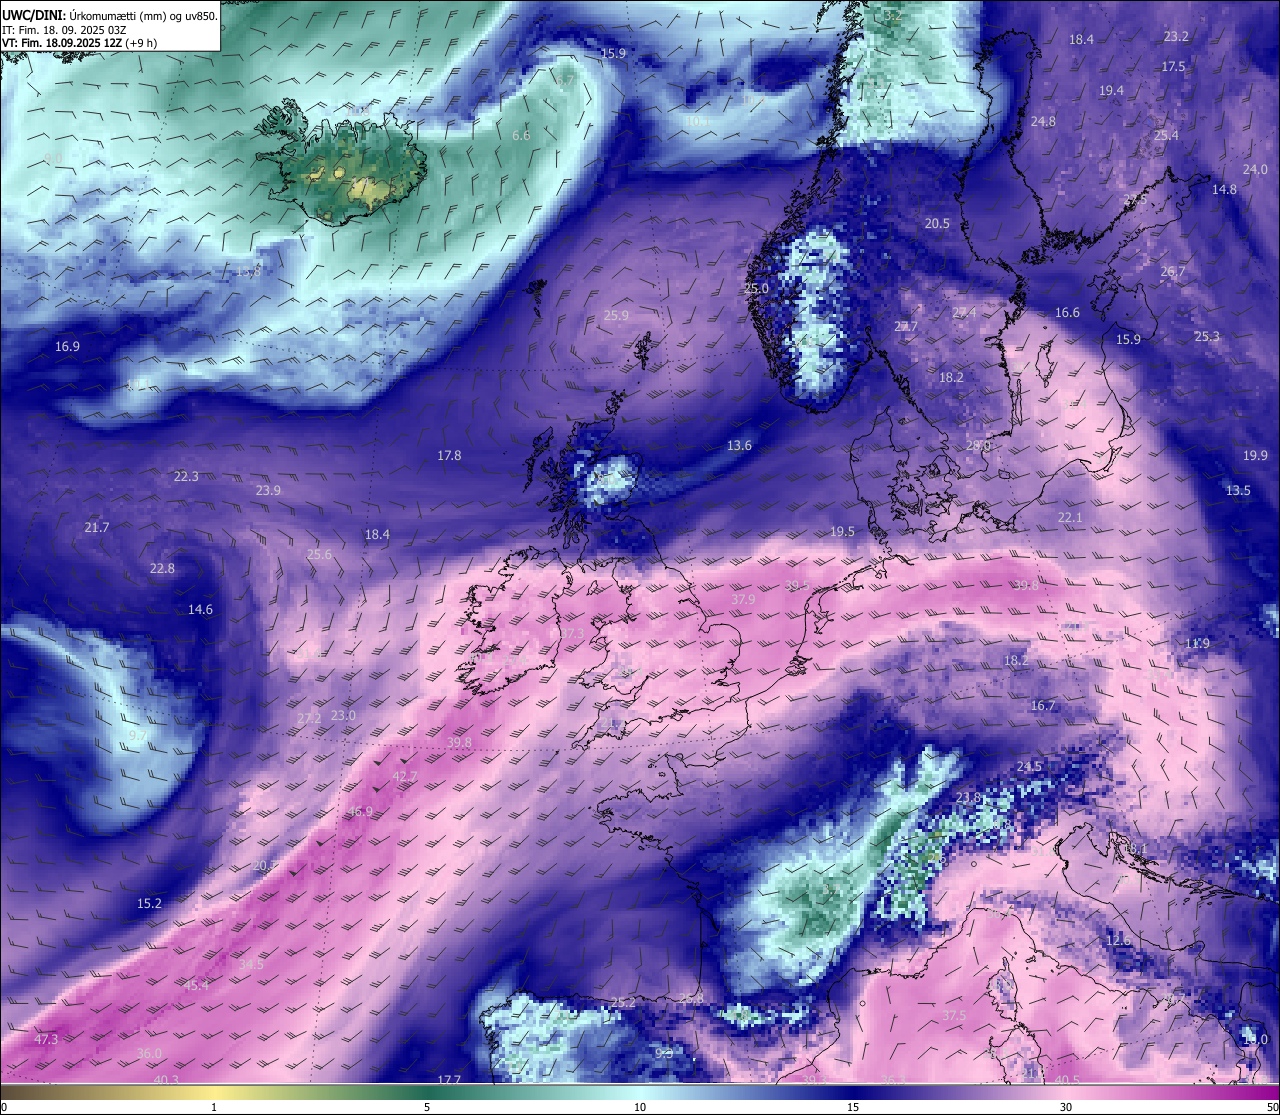Click the map value "25.2"
Viewport: 1280px width, 1115px height.
[623, 1003]
